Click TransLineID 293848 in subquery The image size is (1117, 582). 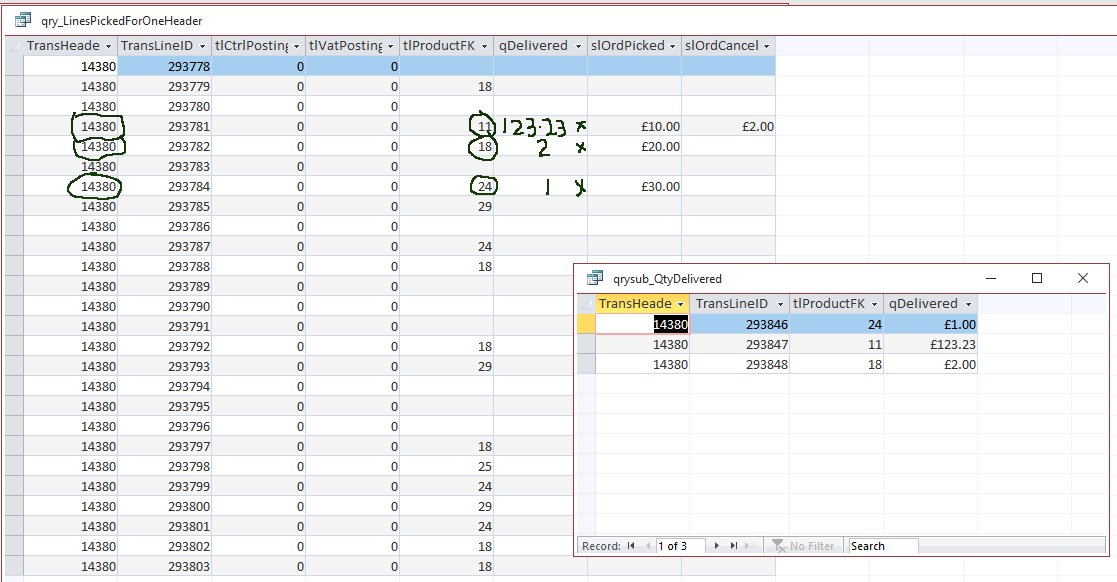739,364
